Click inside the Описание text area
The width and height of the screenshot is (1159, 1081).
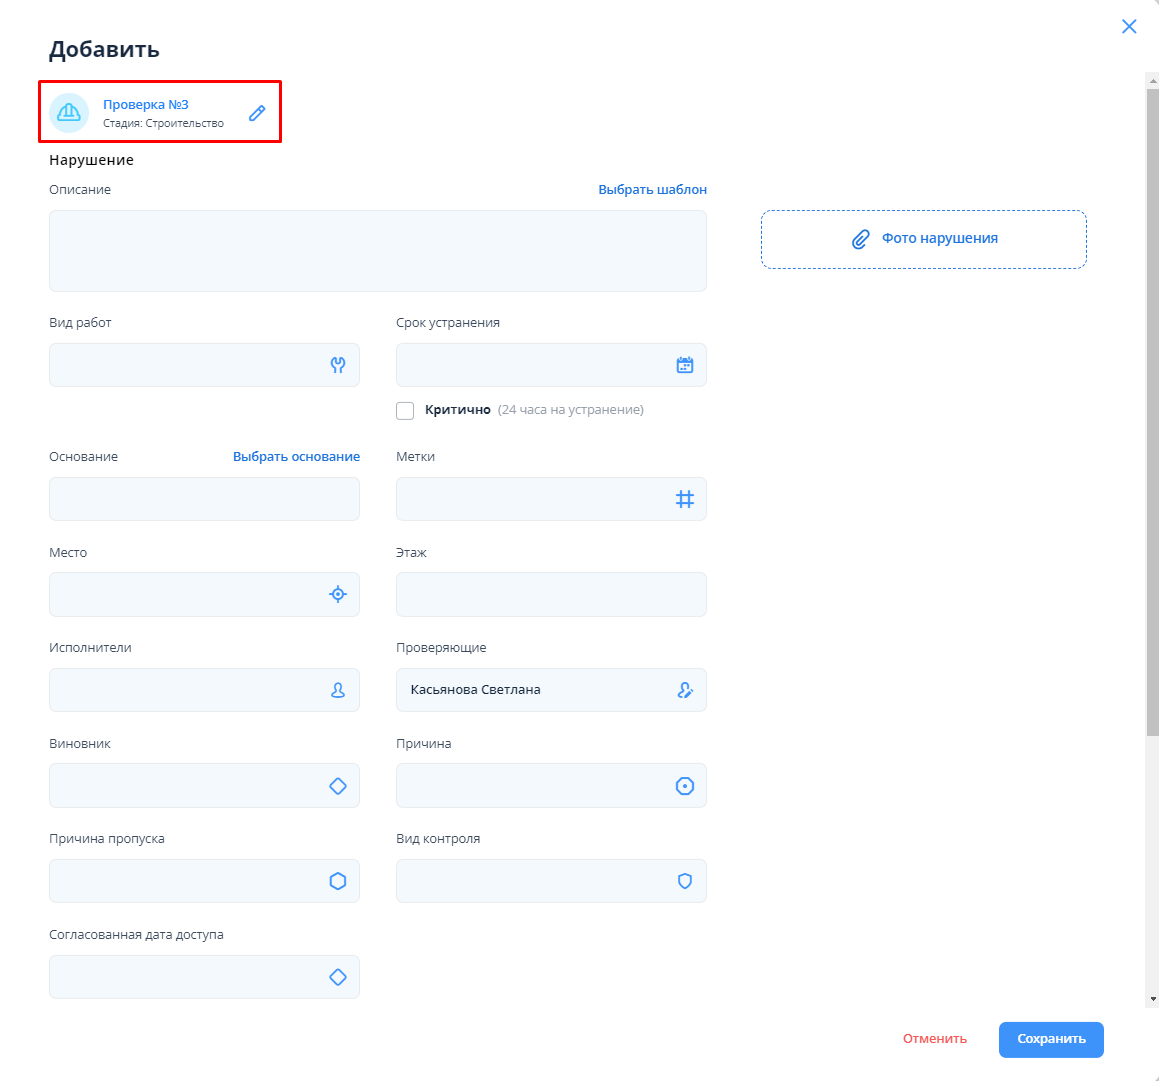tap(377, 251)
